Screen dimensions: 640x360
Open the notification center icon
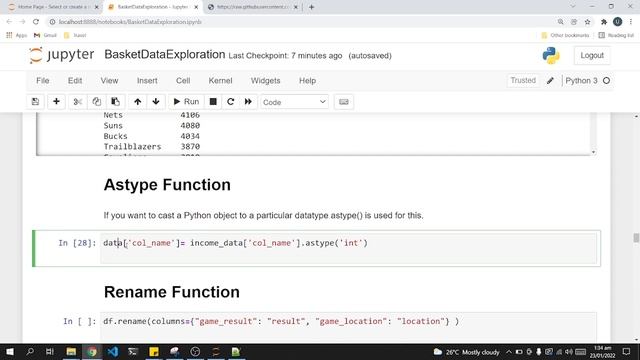(x=627, y=351)
